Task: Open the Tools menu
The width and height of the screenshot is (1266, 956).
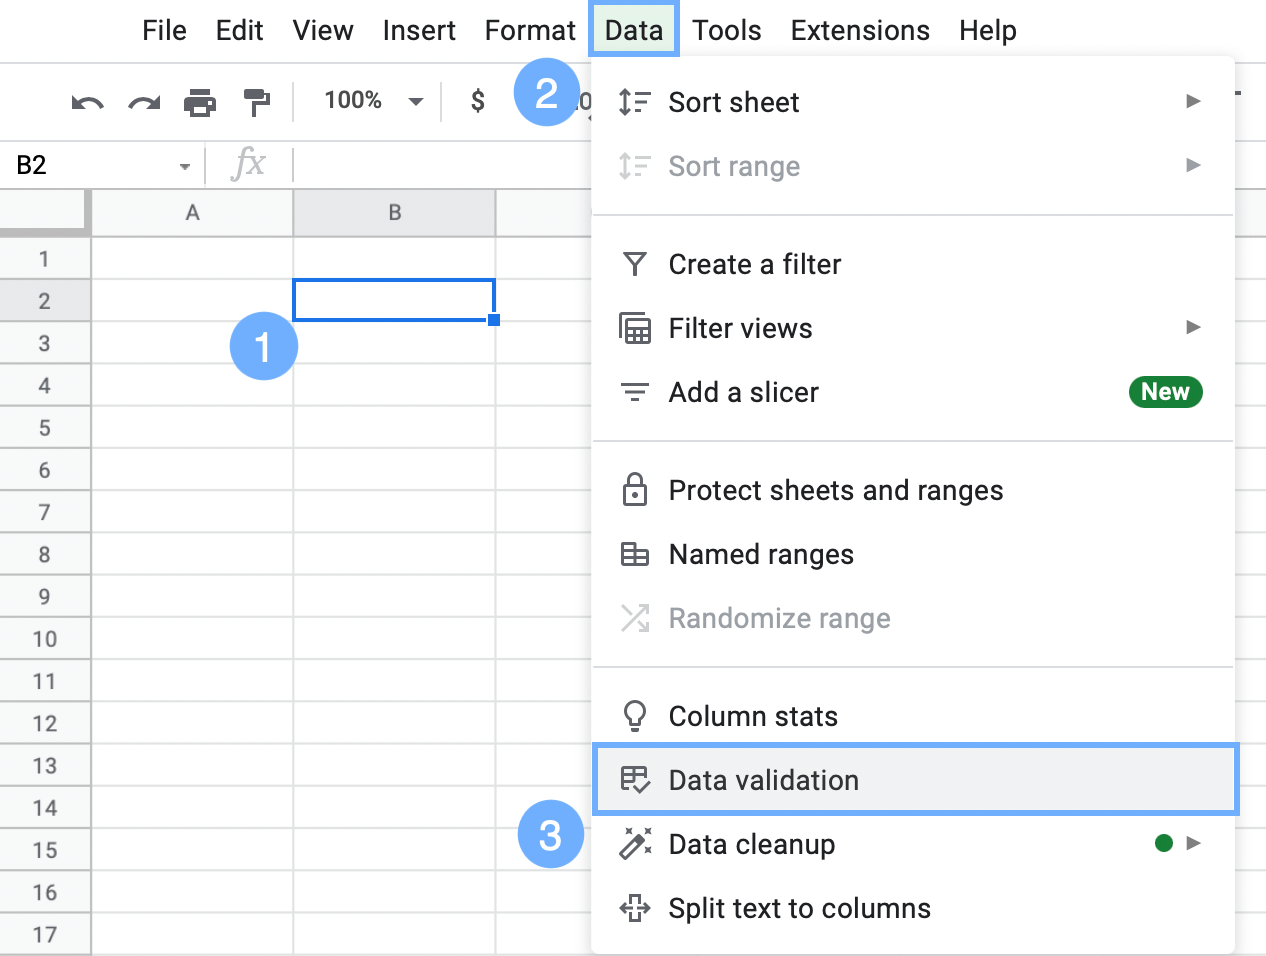Action: [727, 30]
